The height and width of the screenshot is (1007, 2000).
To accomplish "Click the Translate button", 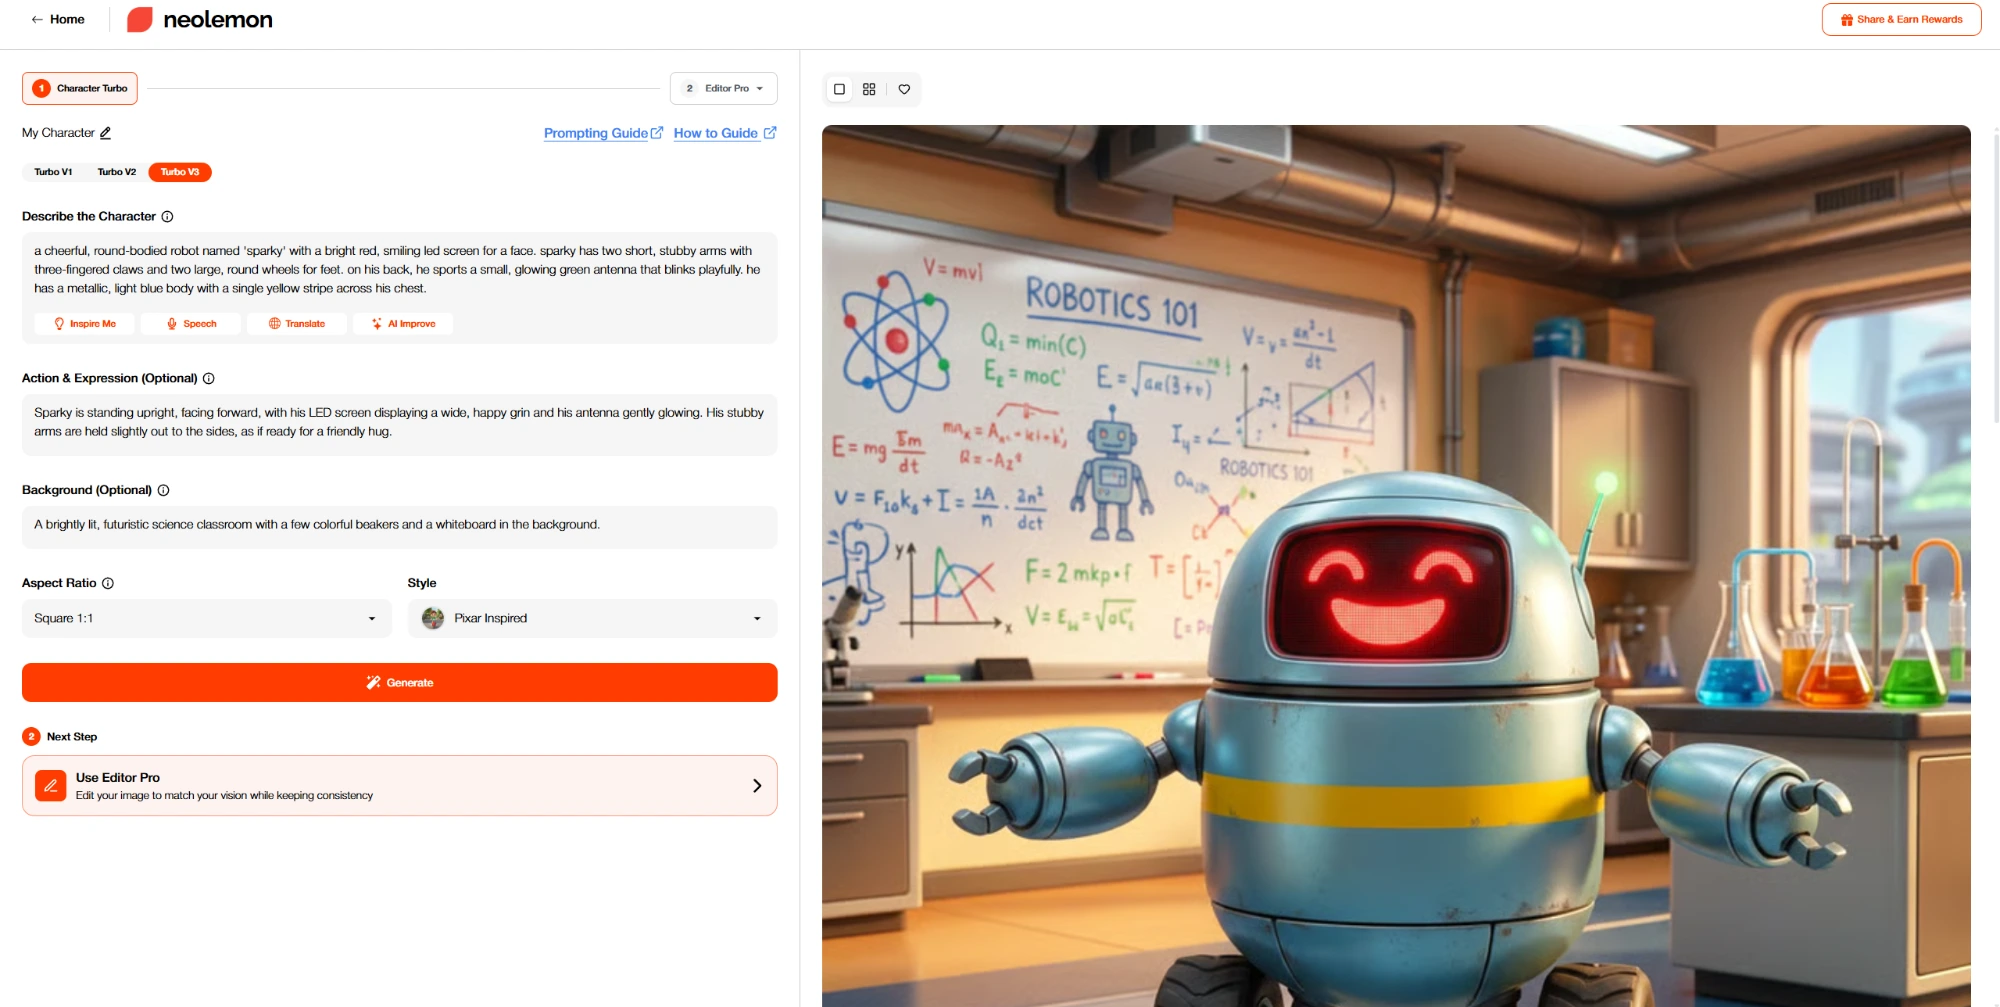I will tap(297, 324).
